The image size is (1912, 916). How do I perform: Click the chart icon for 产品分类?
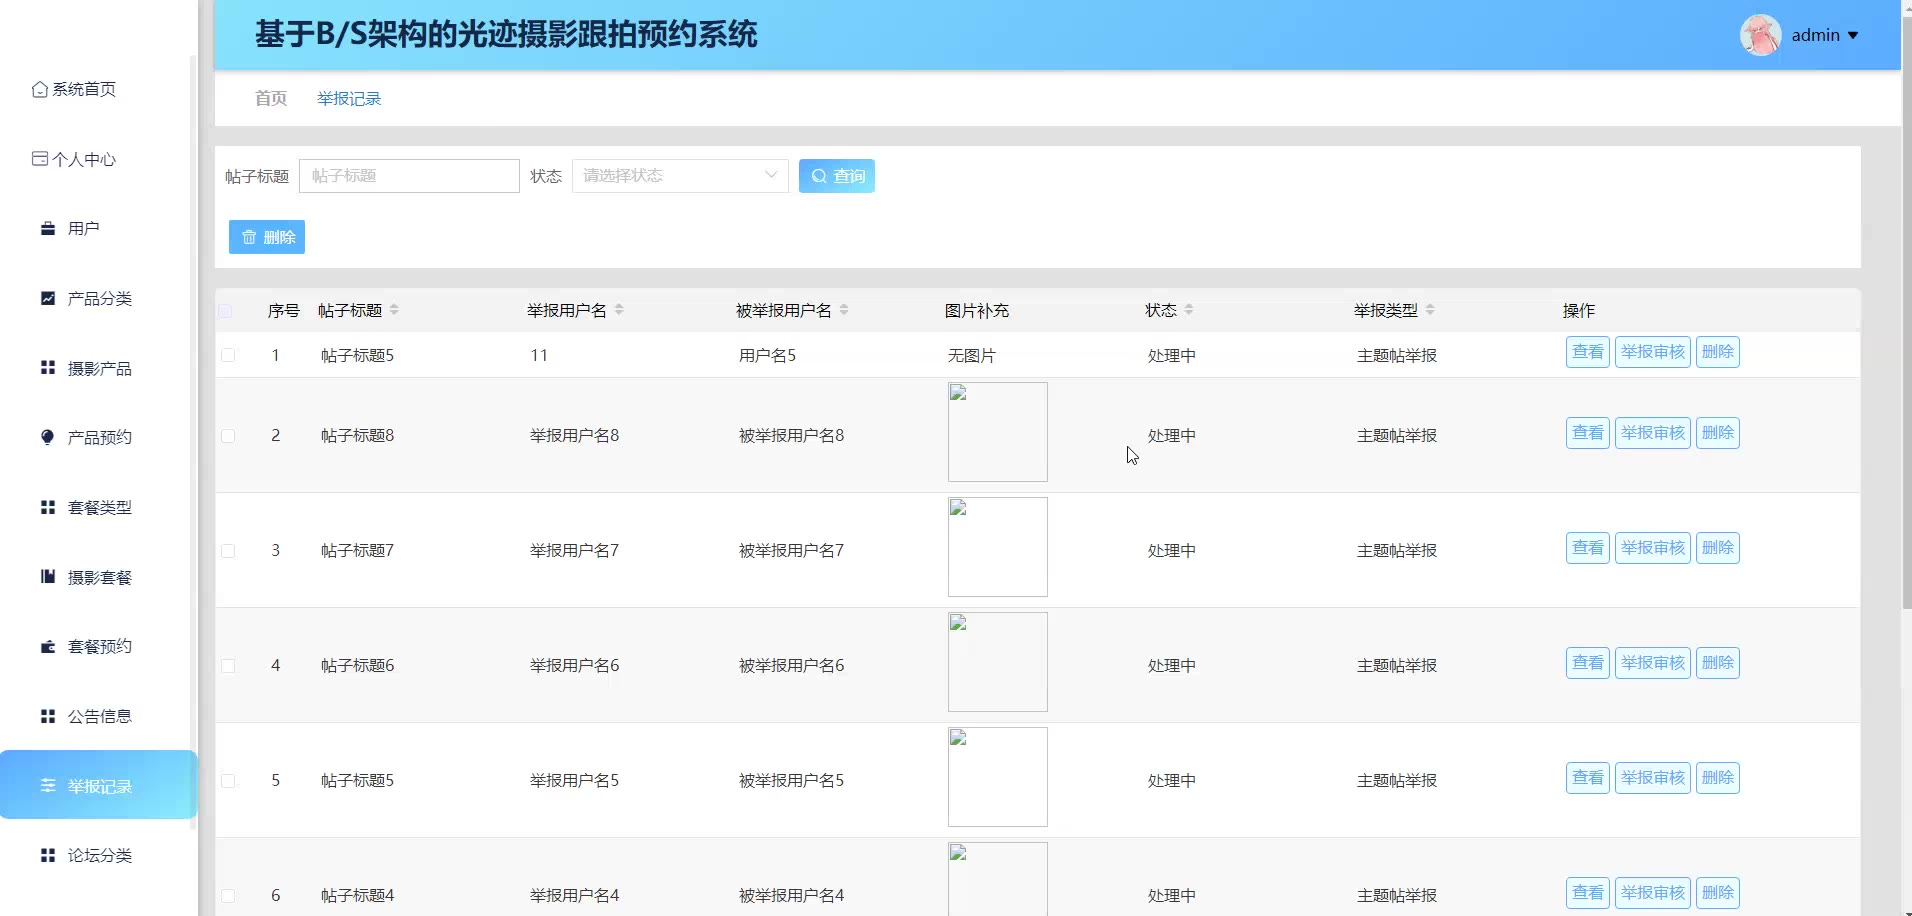tap(47, 298)
